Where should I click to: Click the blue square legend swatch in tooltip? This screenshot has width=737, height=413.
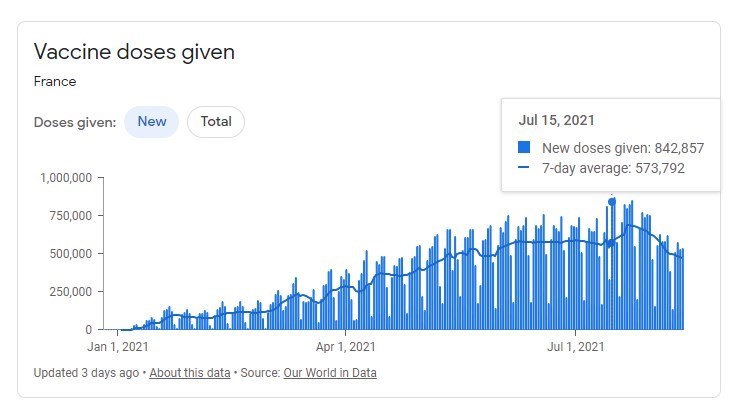(x=524, y=148)
